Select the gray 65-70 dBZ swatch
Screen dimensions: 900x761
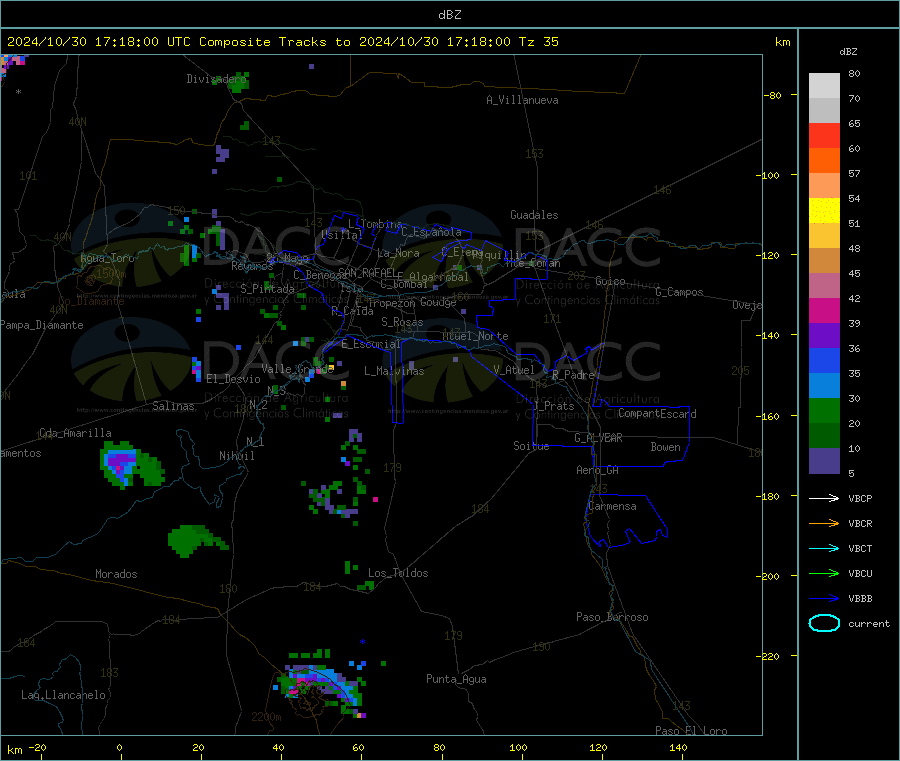click(824, 111)
